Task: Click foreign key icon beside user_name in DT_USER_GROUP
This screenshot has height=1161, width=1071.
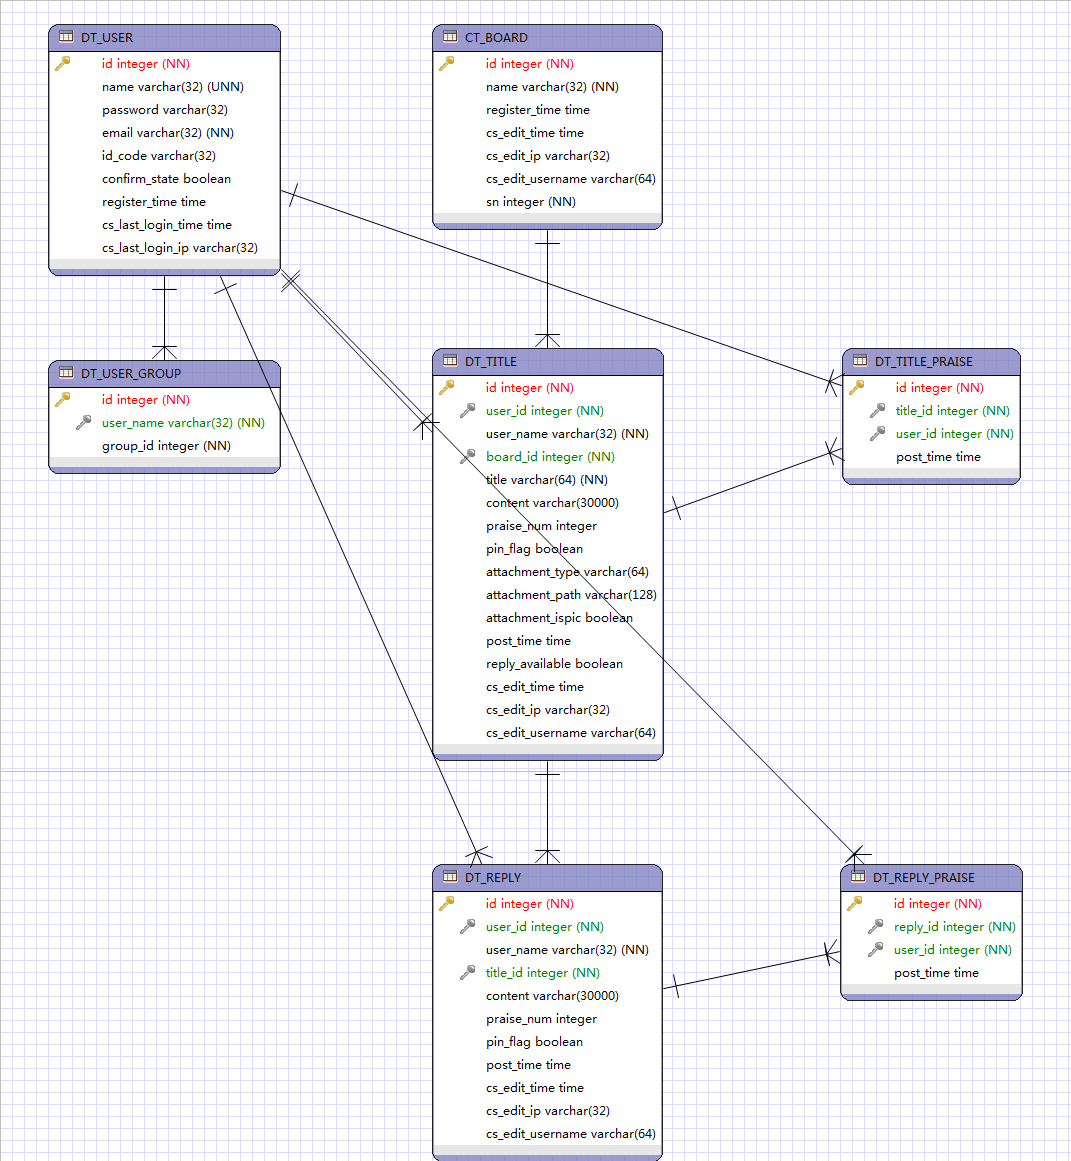Action: tap(84, 423)
